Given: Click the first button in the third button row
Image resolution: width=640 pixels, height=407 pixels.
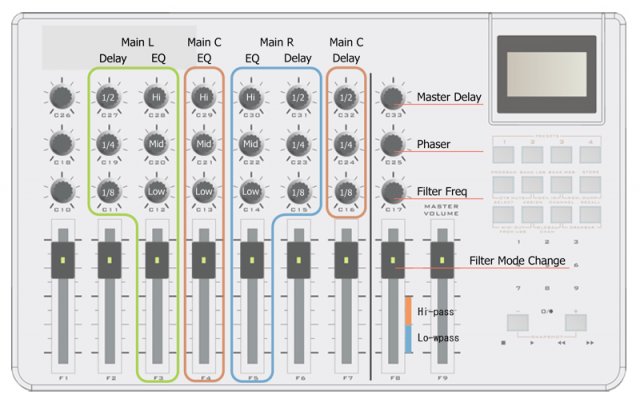Looking at the screenshot, I should tap(503, 215).
